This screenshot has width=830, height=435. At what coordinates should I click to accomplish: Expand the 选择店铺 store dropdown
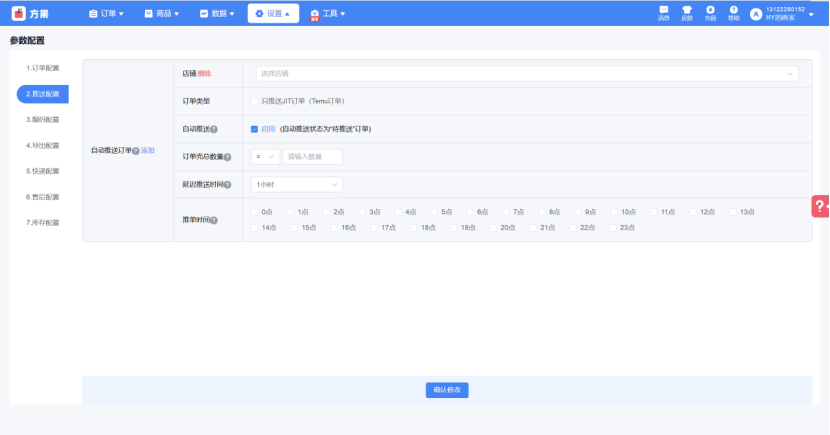pos(525,73)
